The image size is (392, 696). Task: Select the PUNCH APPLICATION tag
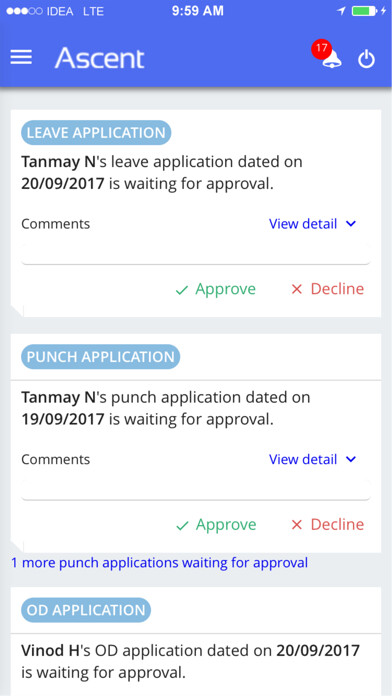(101, 357)
